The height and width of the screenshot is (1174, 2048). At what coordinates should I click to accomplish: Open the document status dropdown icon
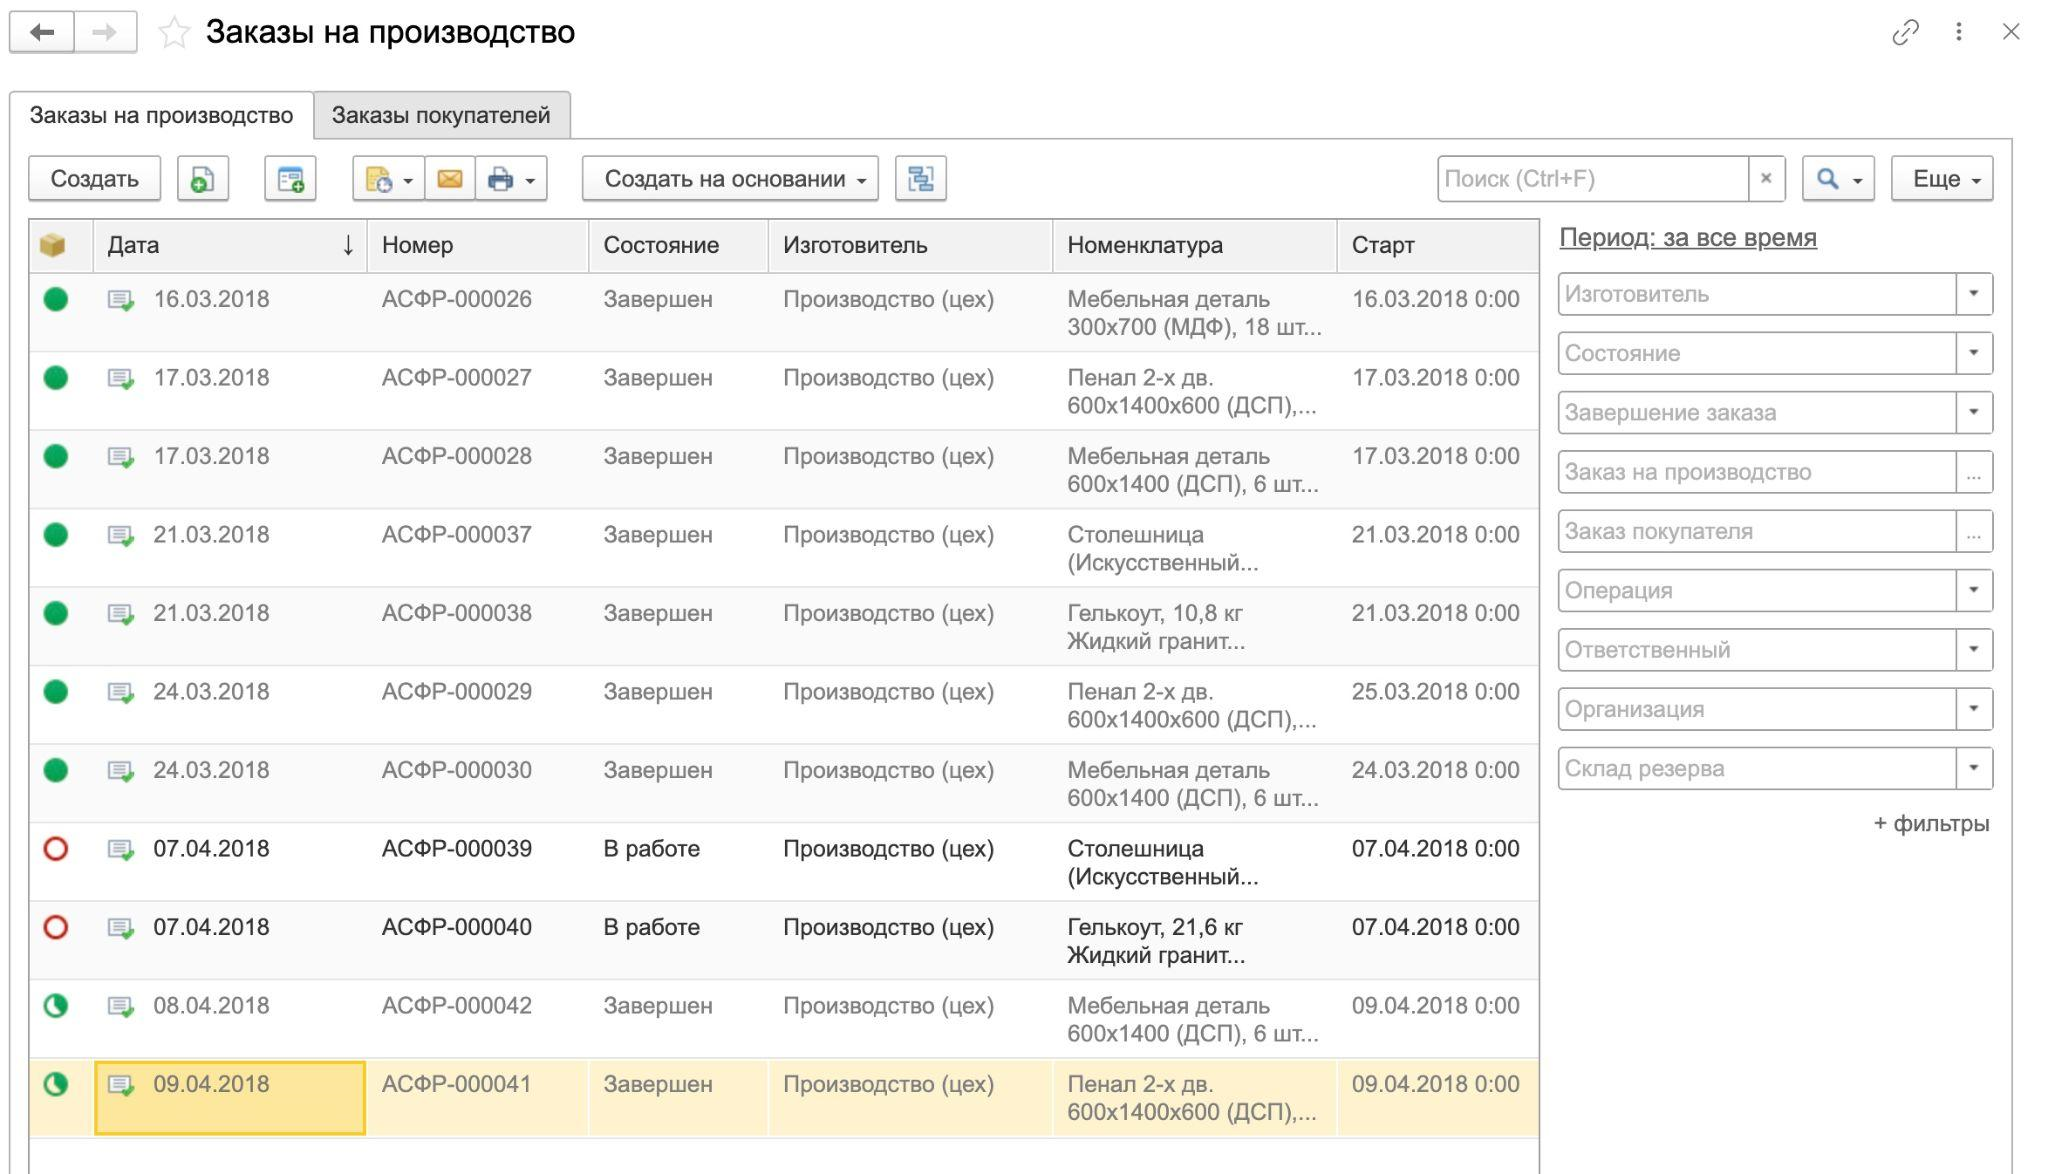[388, 179]
